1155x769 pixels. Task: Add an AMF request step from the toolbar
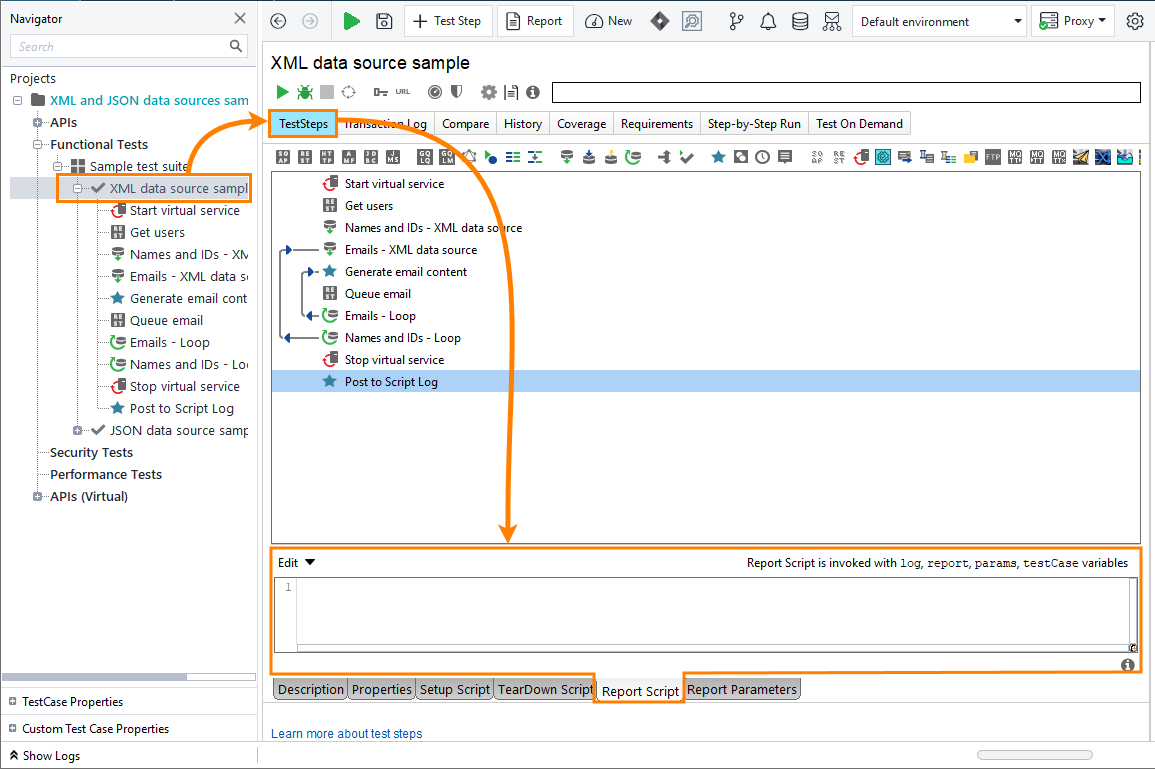349,157
